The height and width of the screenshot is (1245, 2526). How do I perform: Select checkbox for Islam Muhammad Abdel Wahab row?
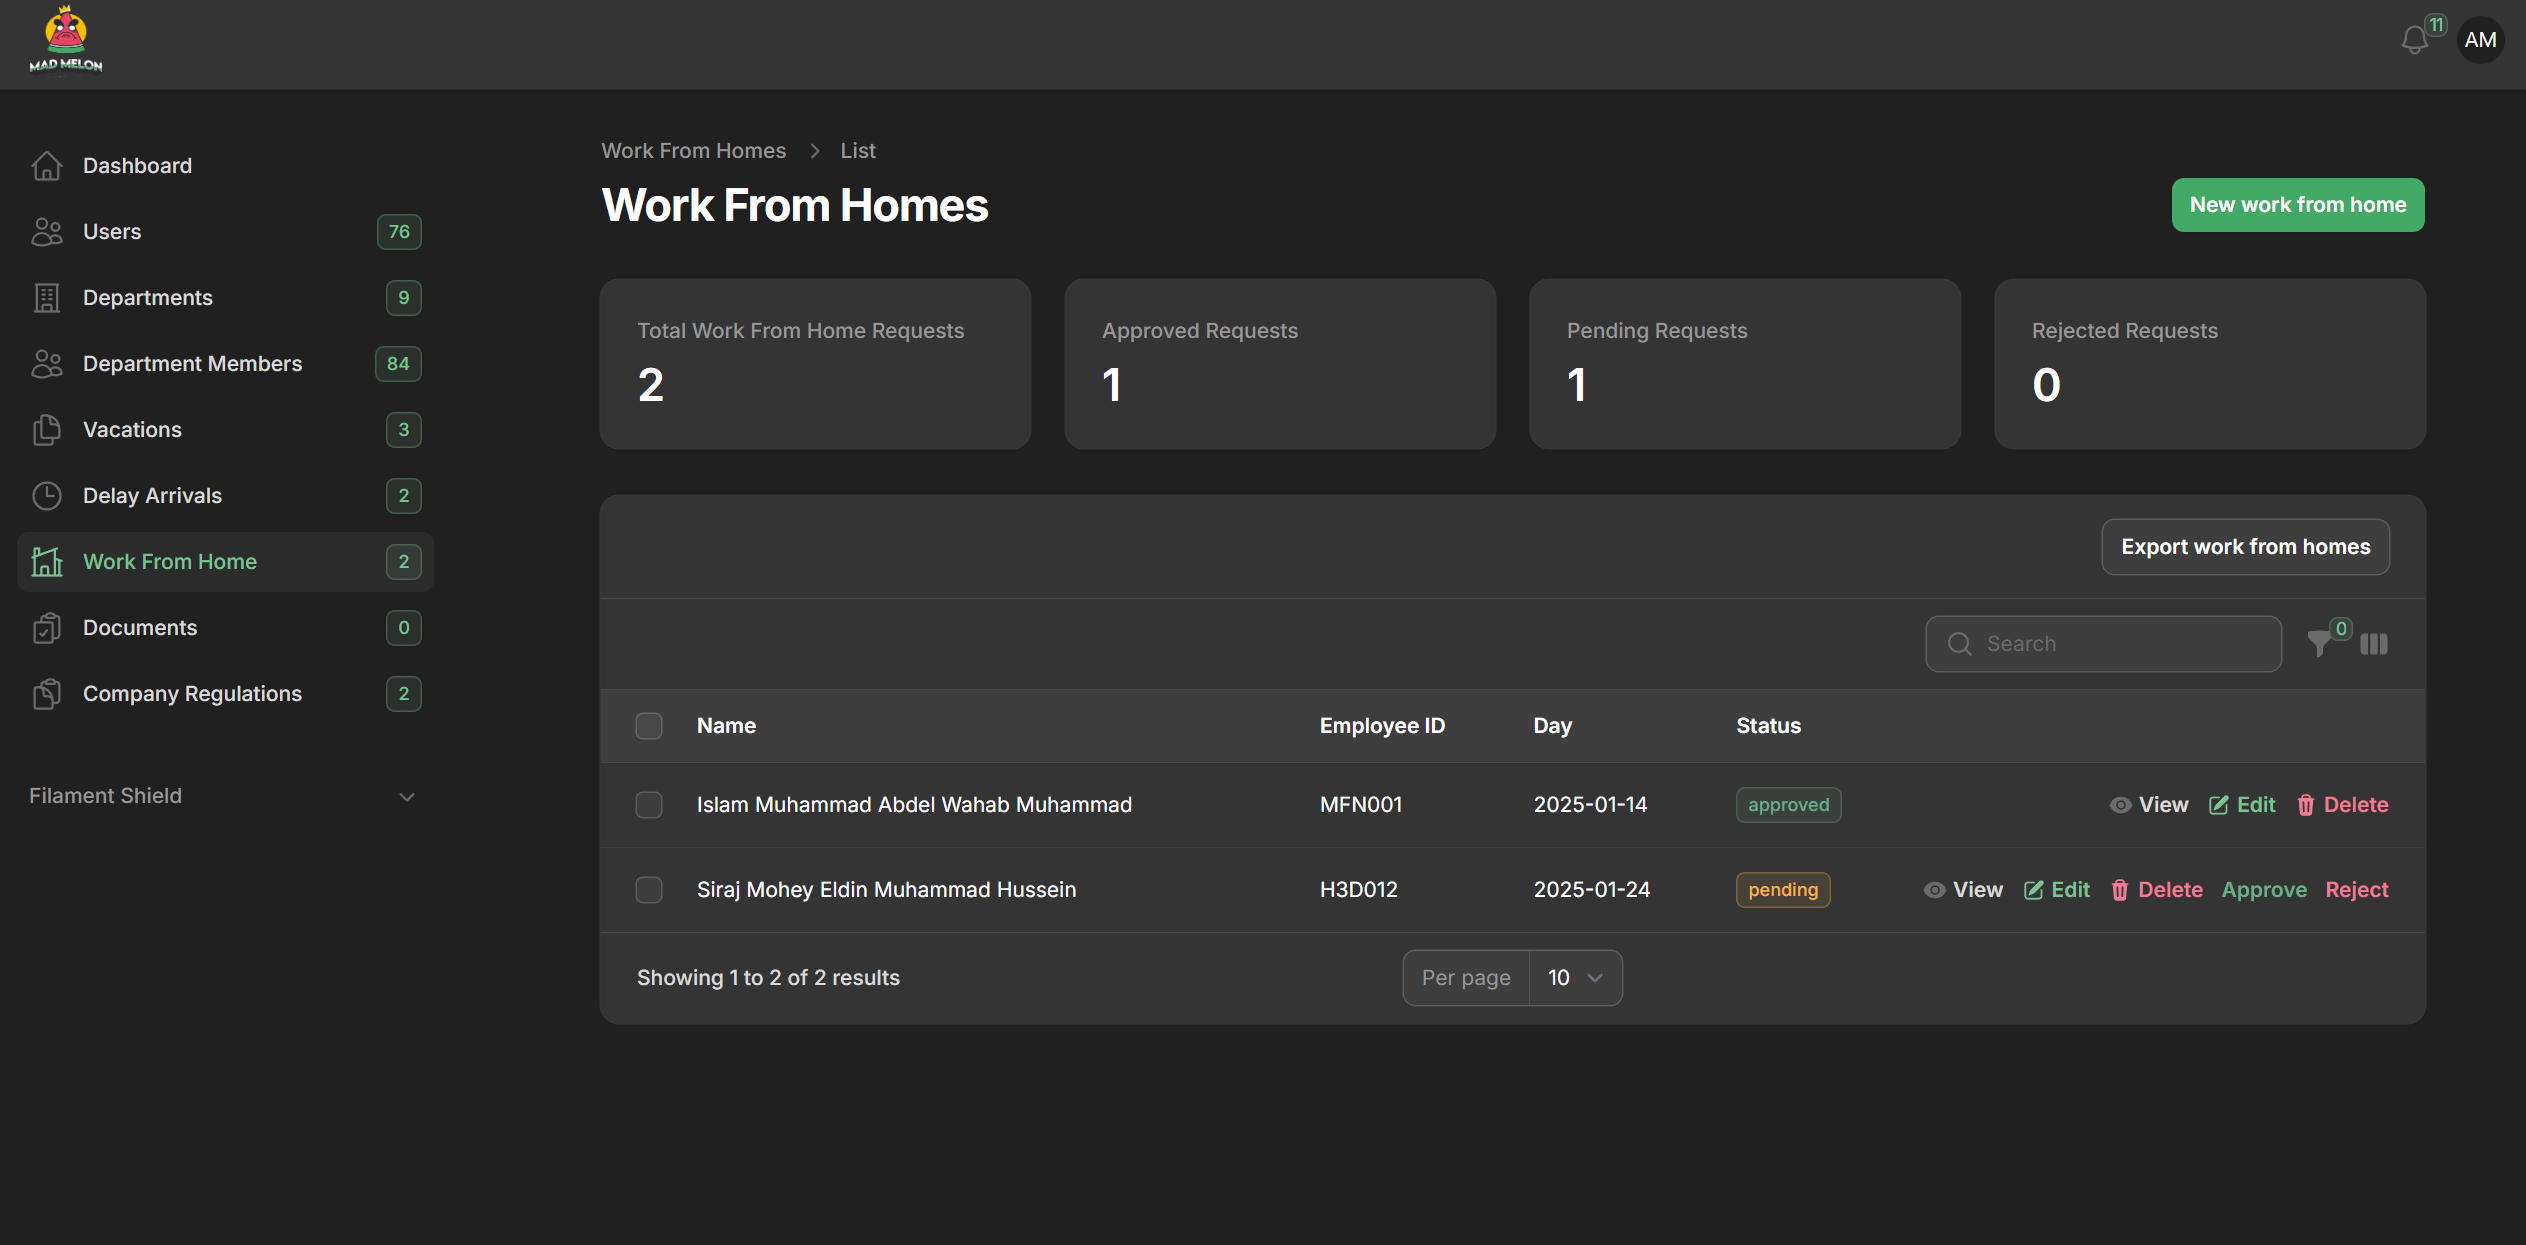click(649, 805)
